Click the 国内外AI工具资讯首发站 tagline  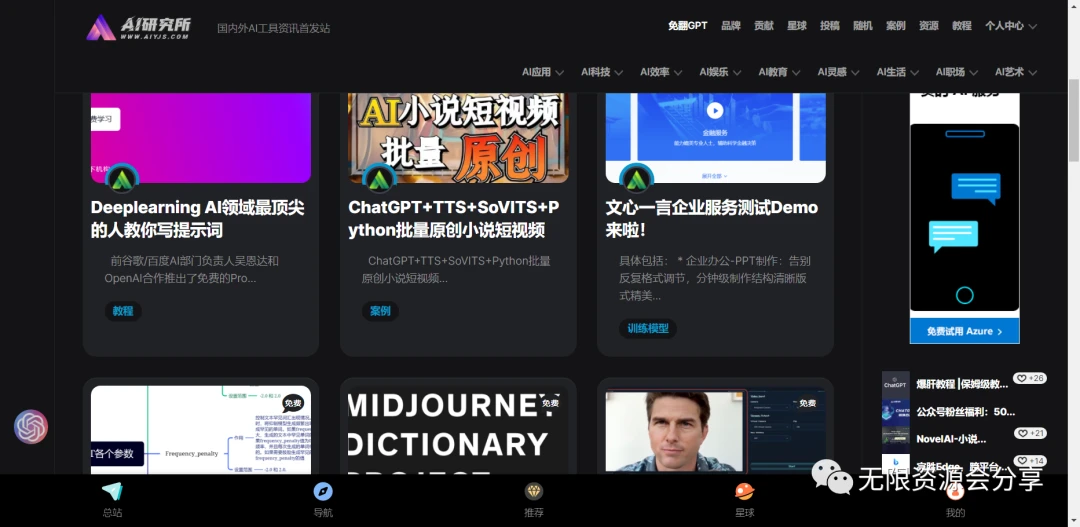tap(273, 29)
